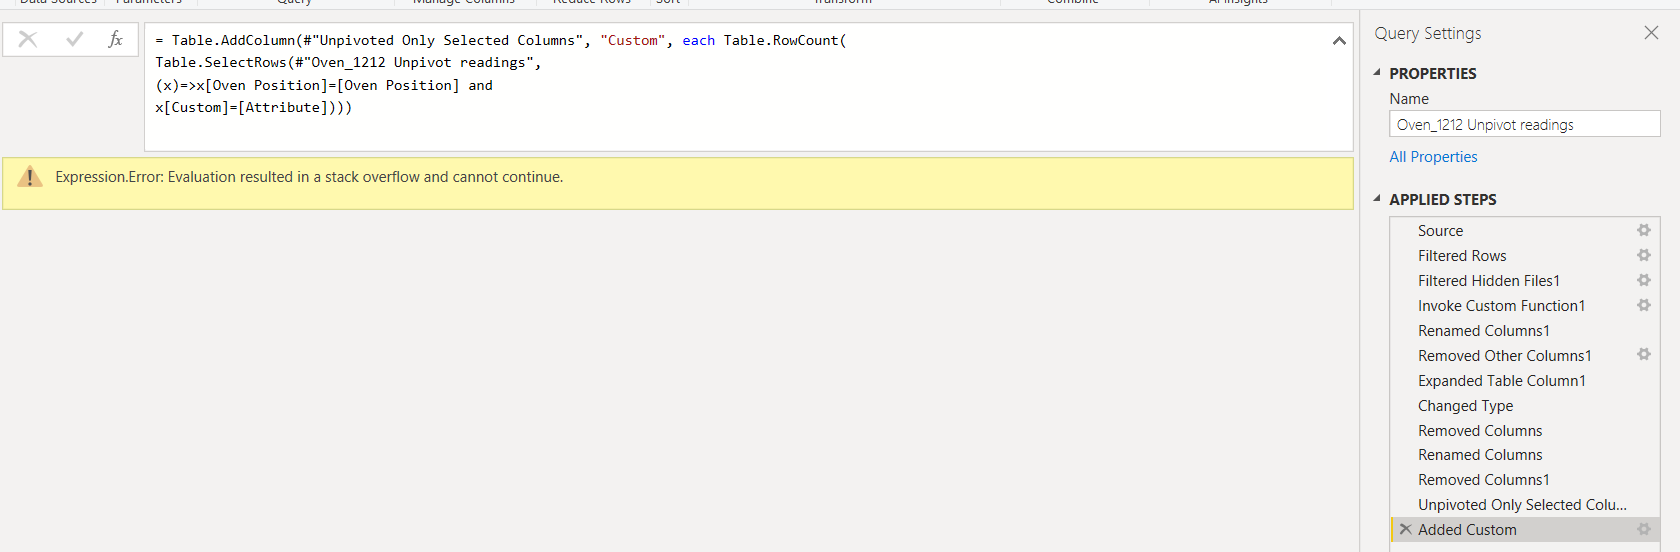This screenshot has width=1680, height=552.
Task: Select the Filtered Rows step
Action: click(1524, 256)
